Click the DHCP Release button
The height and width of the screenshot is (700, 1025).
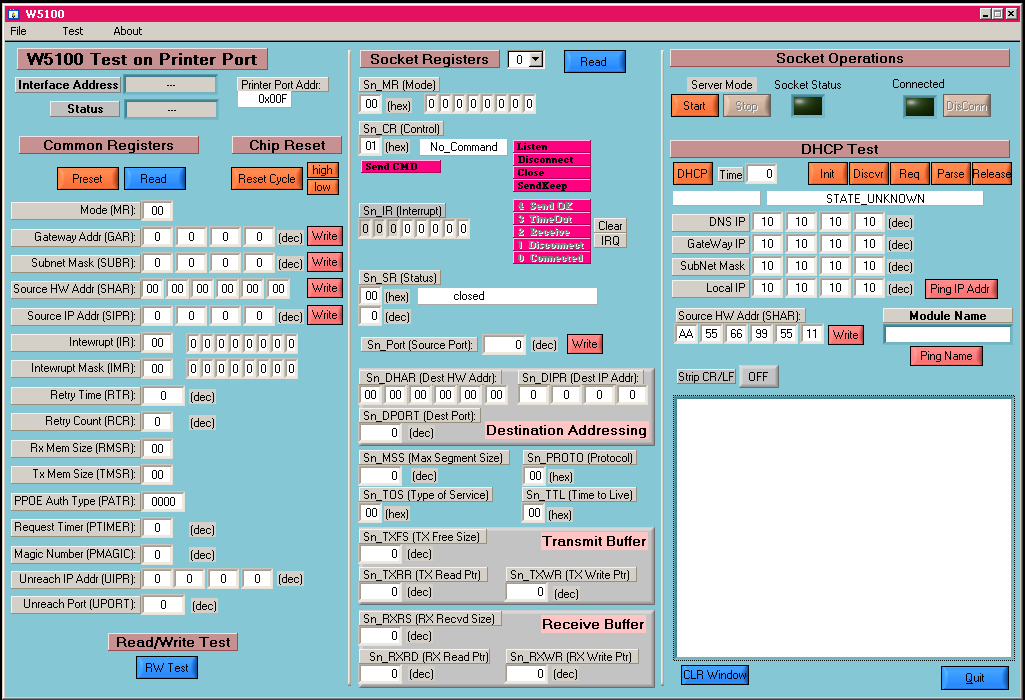coord(992,174)
